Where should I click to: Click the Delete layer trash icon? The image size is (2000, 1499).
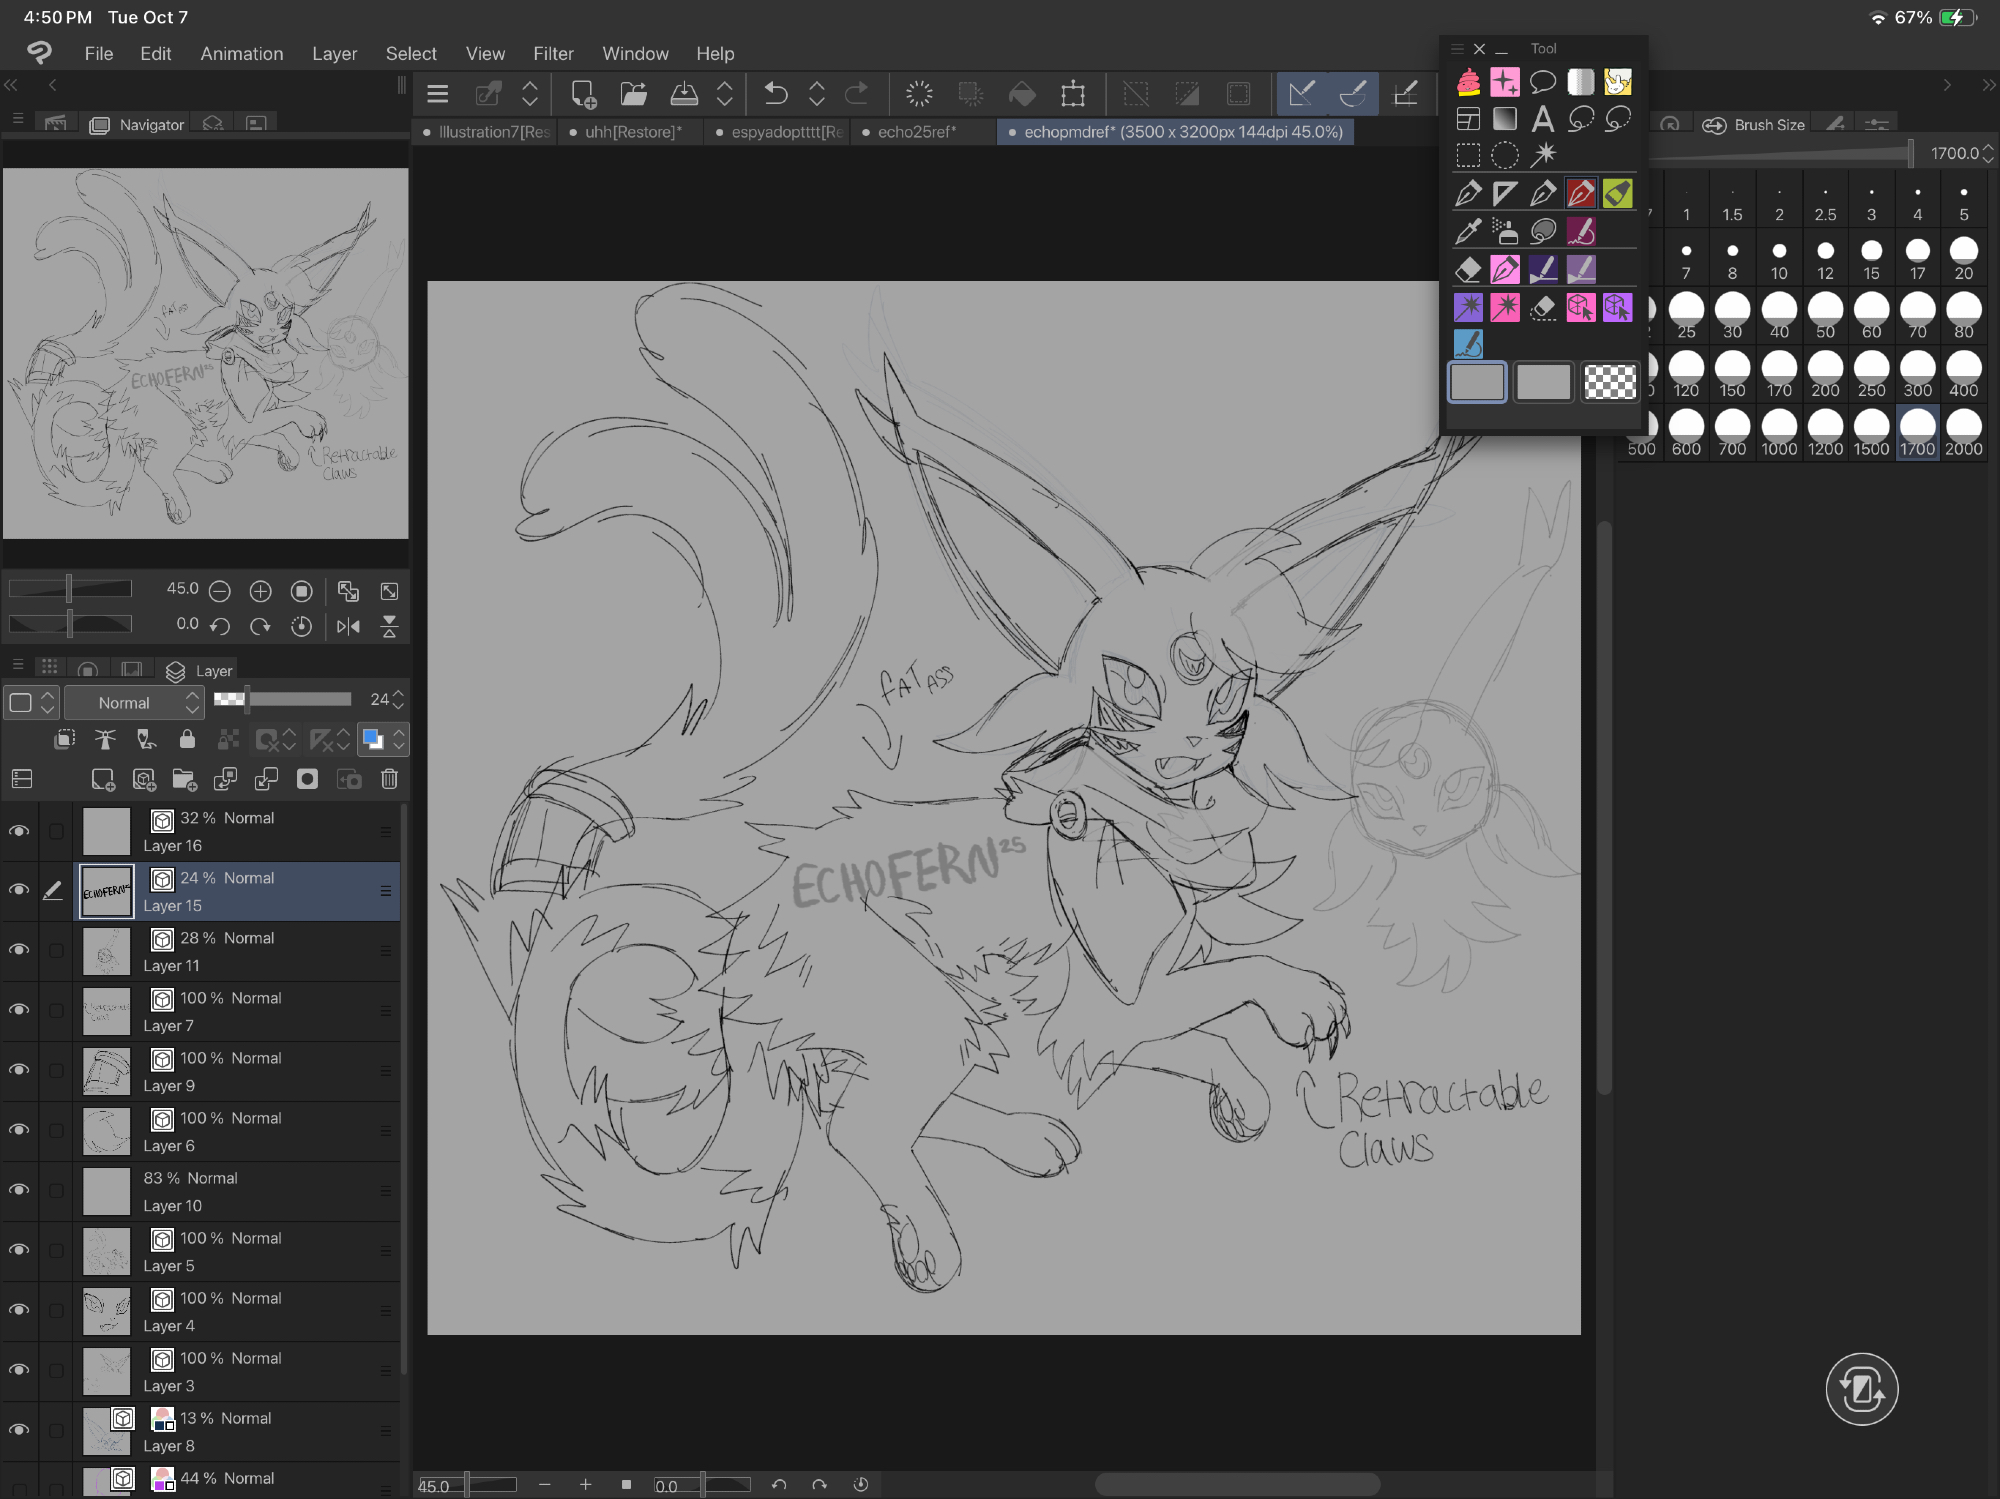[x=389, y=779]
